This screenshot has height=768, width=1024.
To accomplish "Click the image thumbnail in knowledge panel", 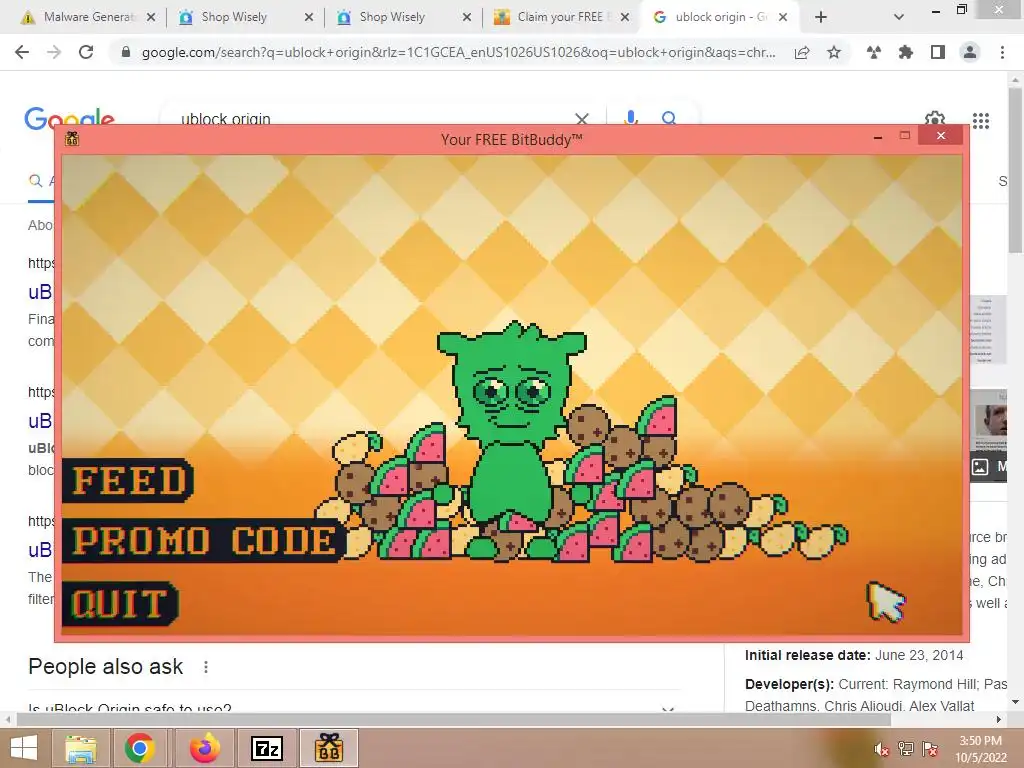I will [988, 422].
